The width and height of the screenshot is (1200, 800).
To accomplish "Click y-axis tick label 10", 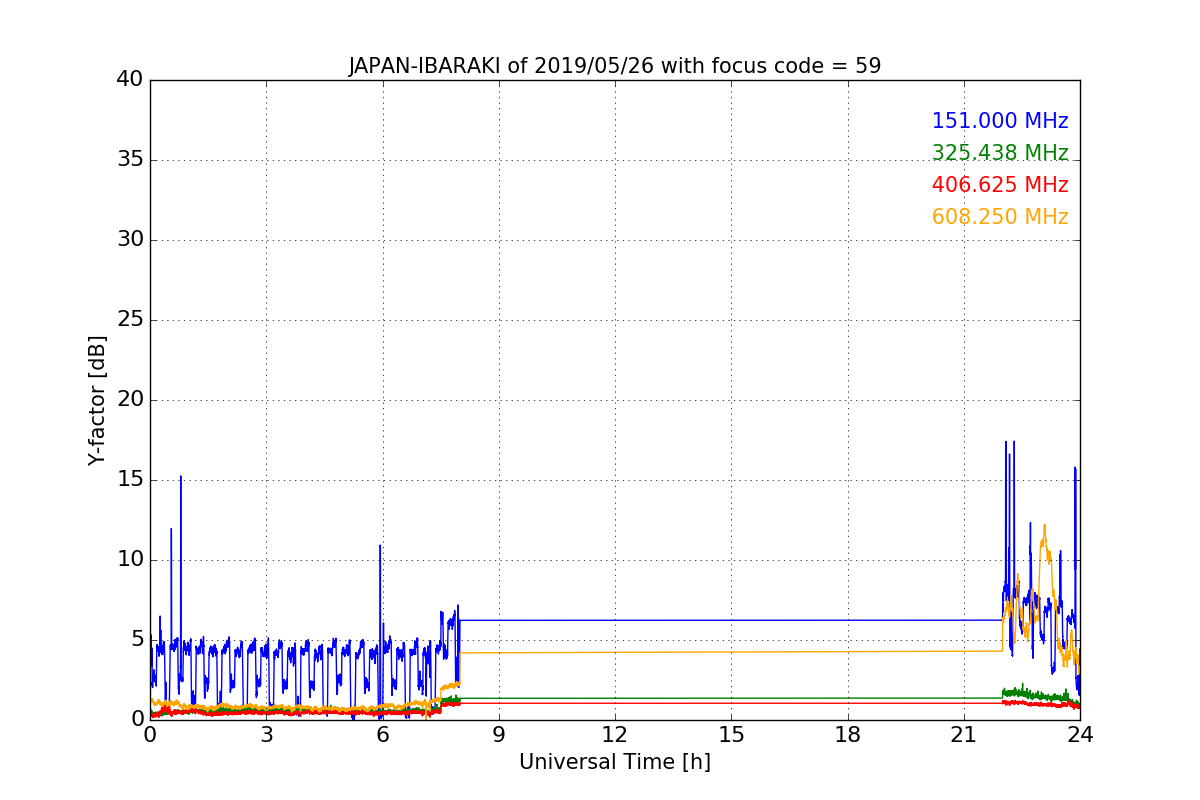I will [130, 560].
